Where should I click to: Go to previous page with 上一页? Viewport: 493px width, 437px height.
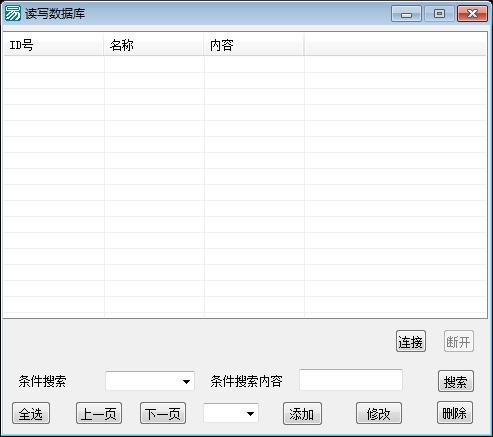point(99,413)
